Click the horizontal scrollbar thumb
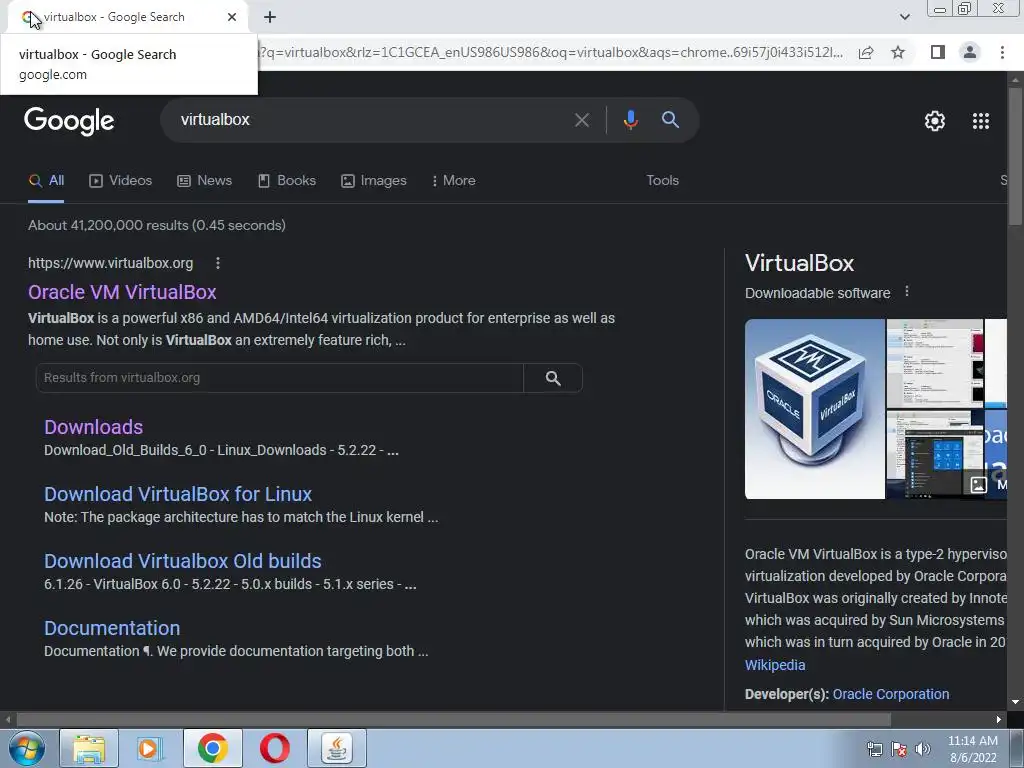Screen dimensions: 1024x768 (x=454, y=719)
